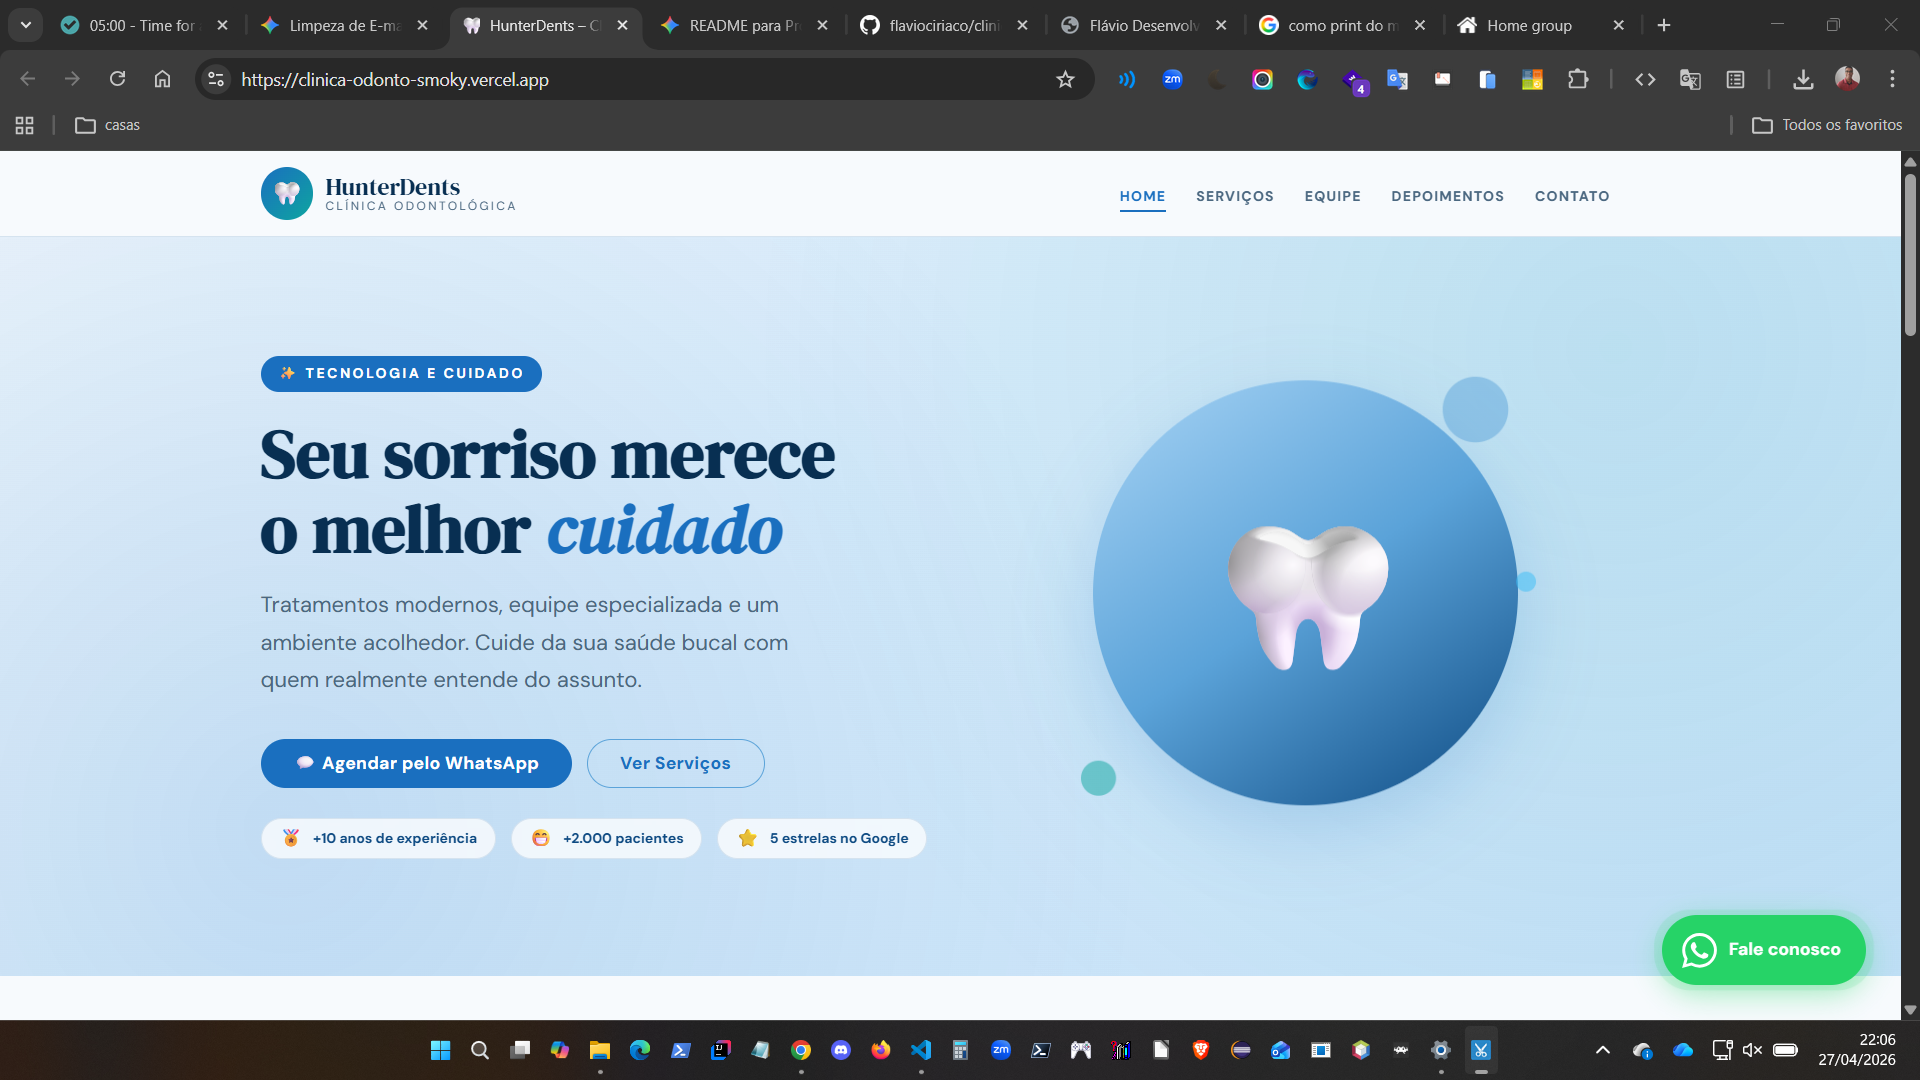This screenshot has width=1920, height=1080.
Task: Open the Brave browser taskbar icon
Action: (x=1201, y=1050)
